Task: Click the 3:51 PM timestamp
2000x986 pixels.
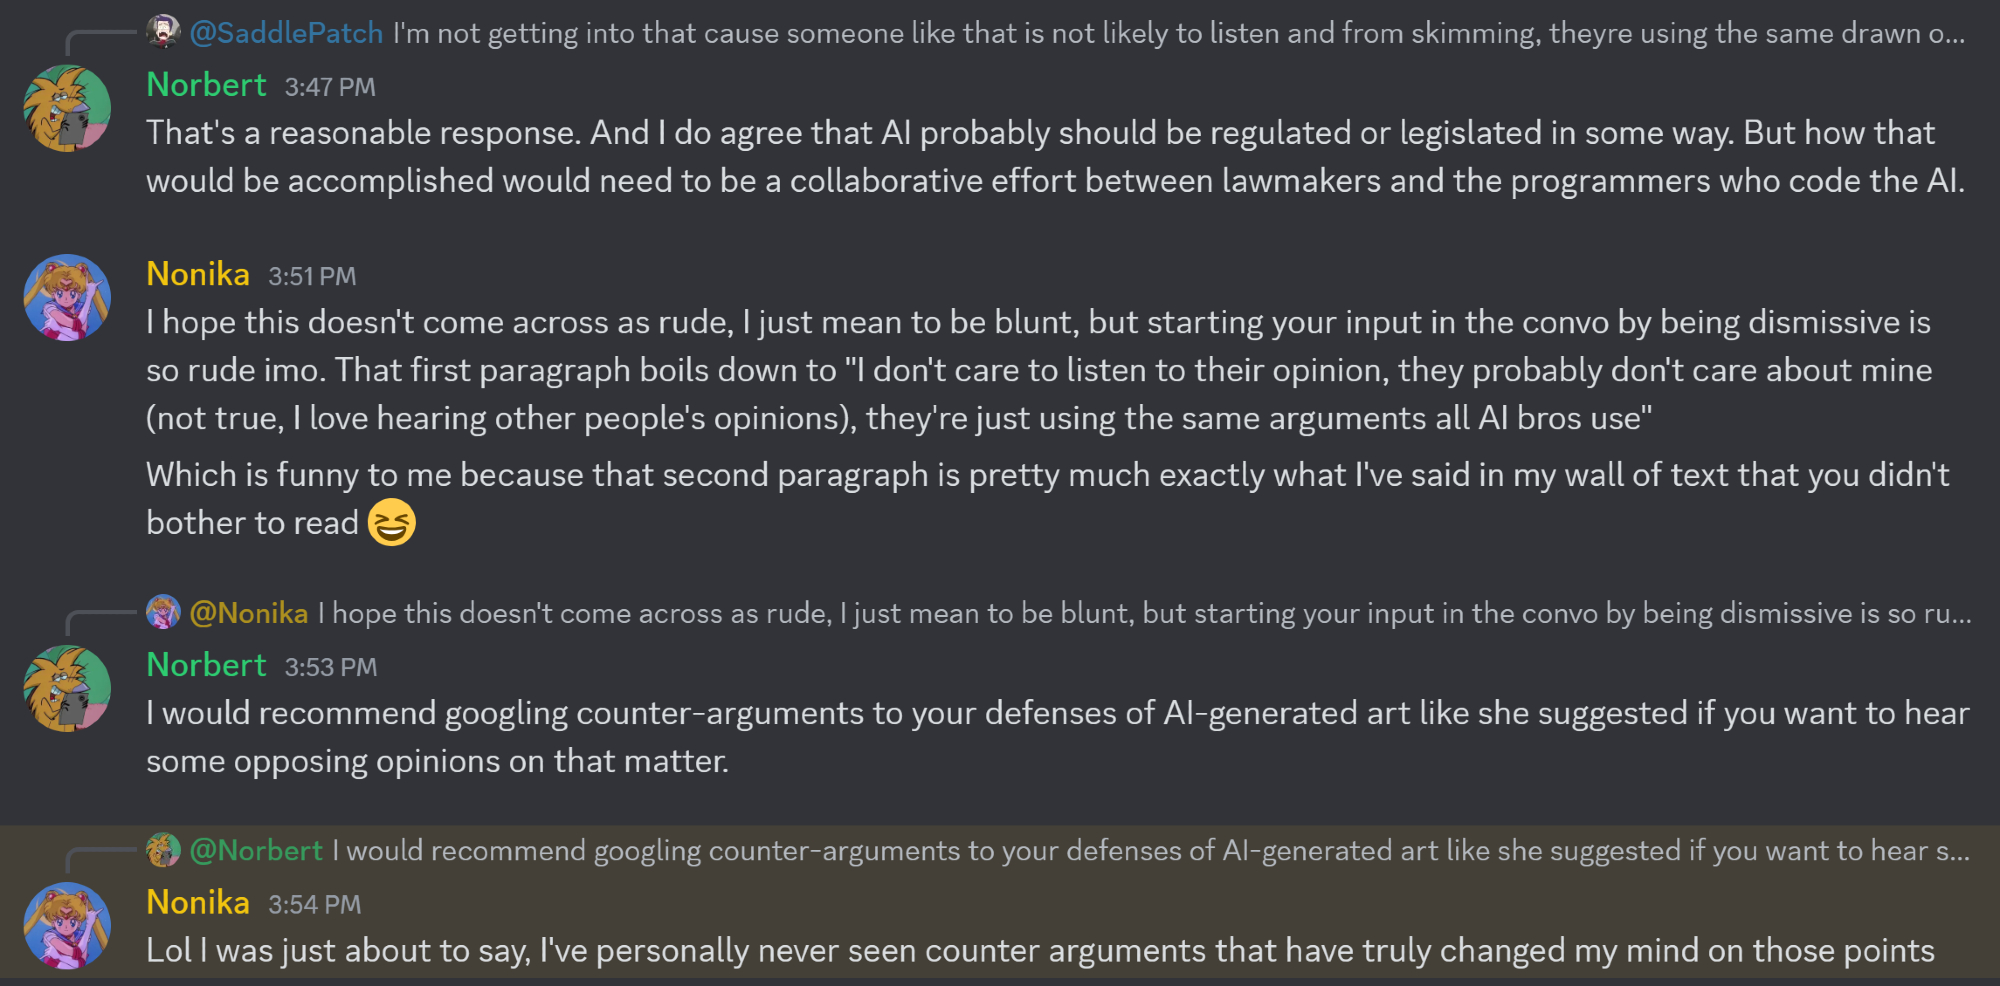Action: [312, 277]
